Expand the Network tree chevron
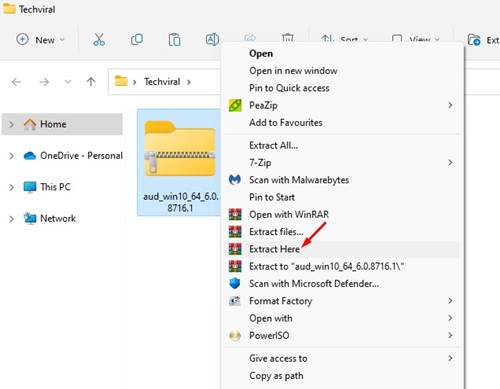Screen dimensions: 500x389 point(11,219)
